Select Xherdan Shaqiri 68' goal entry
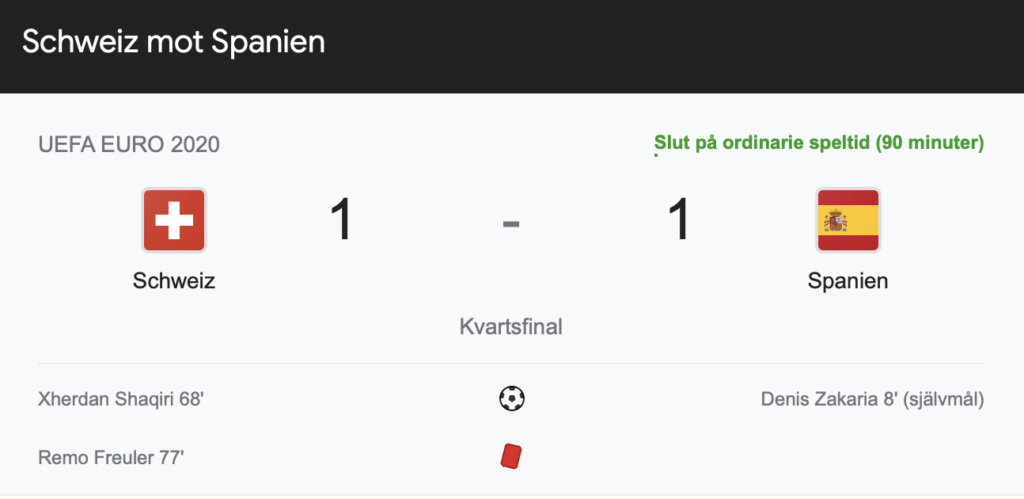The image size is (1024, 499). click(x=121, y=398)
